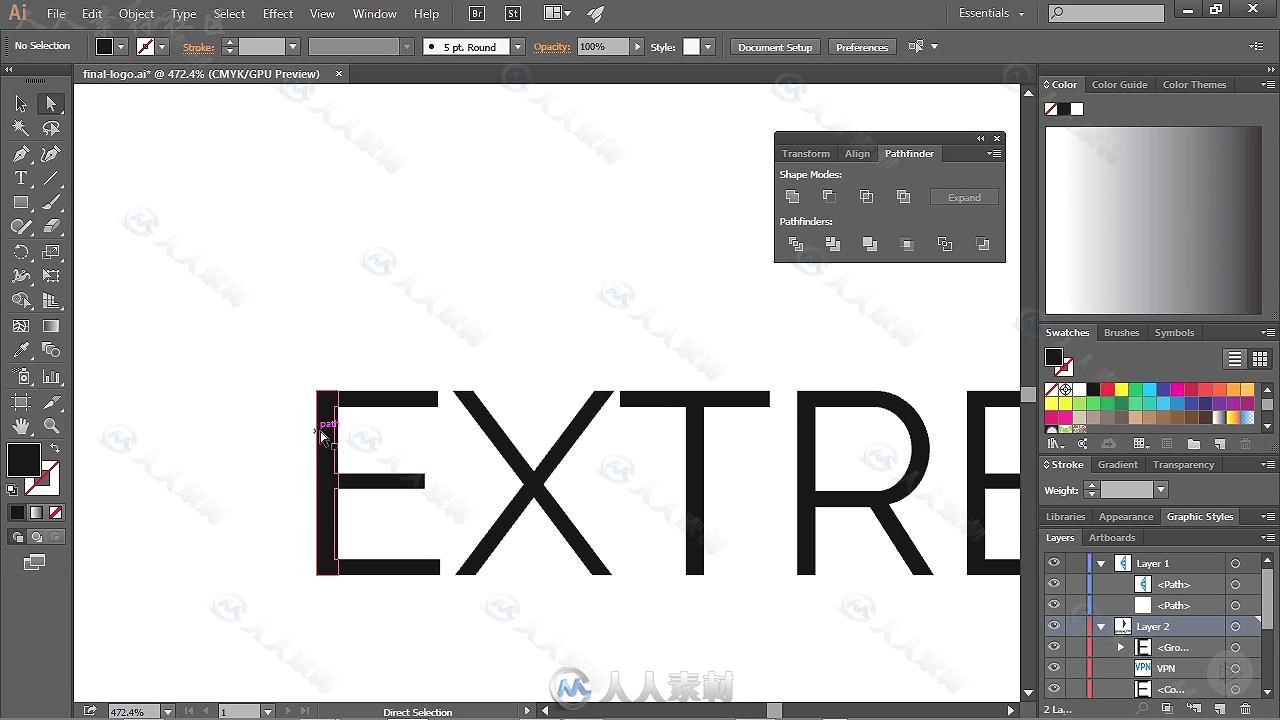1280x720 pixels.
Task: Switch to the Artboards tab
Action: point(1112,538)
